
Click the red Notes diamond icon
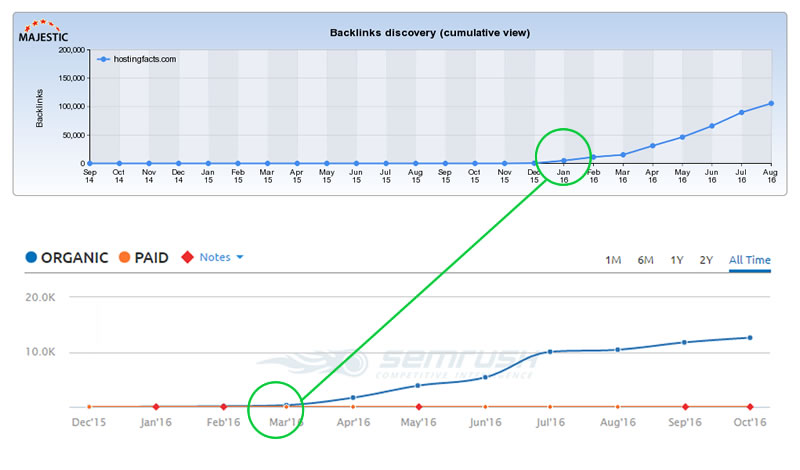187,257
